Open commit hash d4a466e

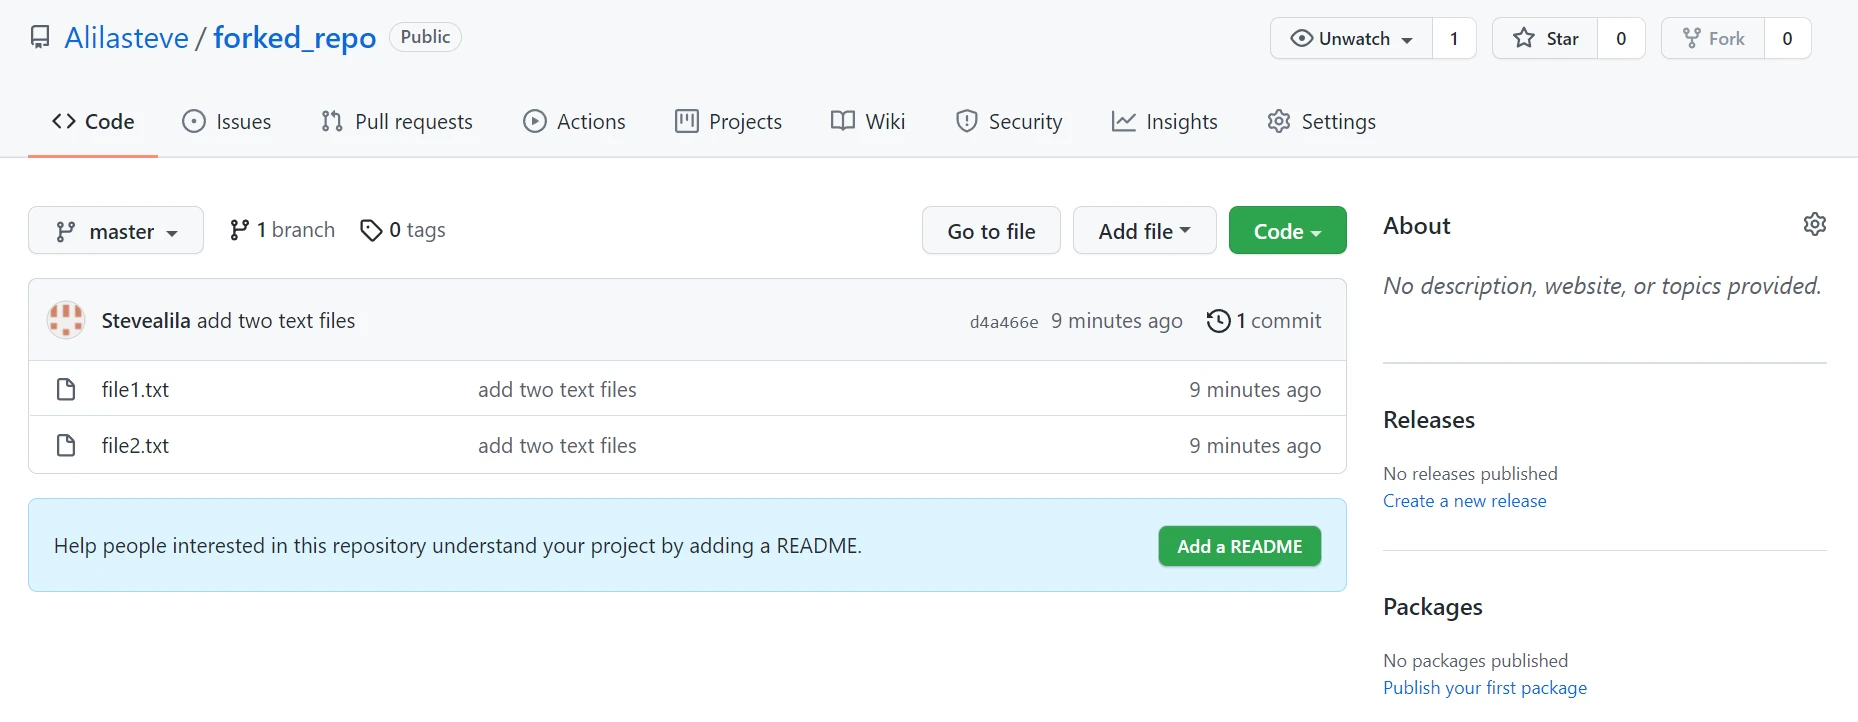coord(1004,322)
